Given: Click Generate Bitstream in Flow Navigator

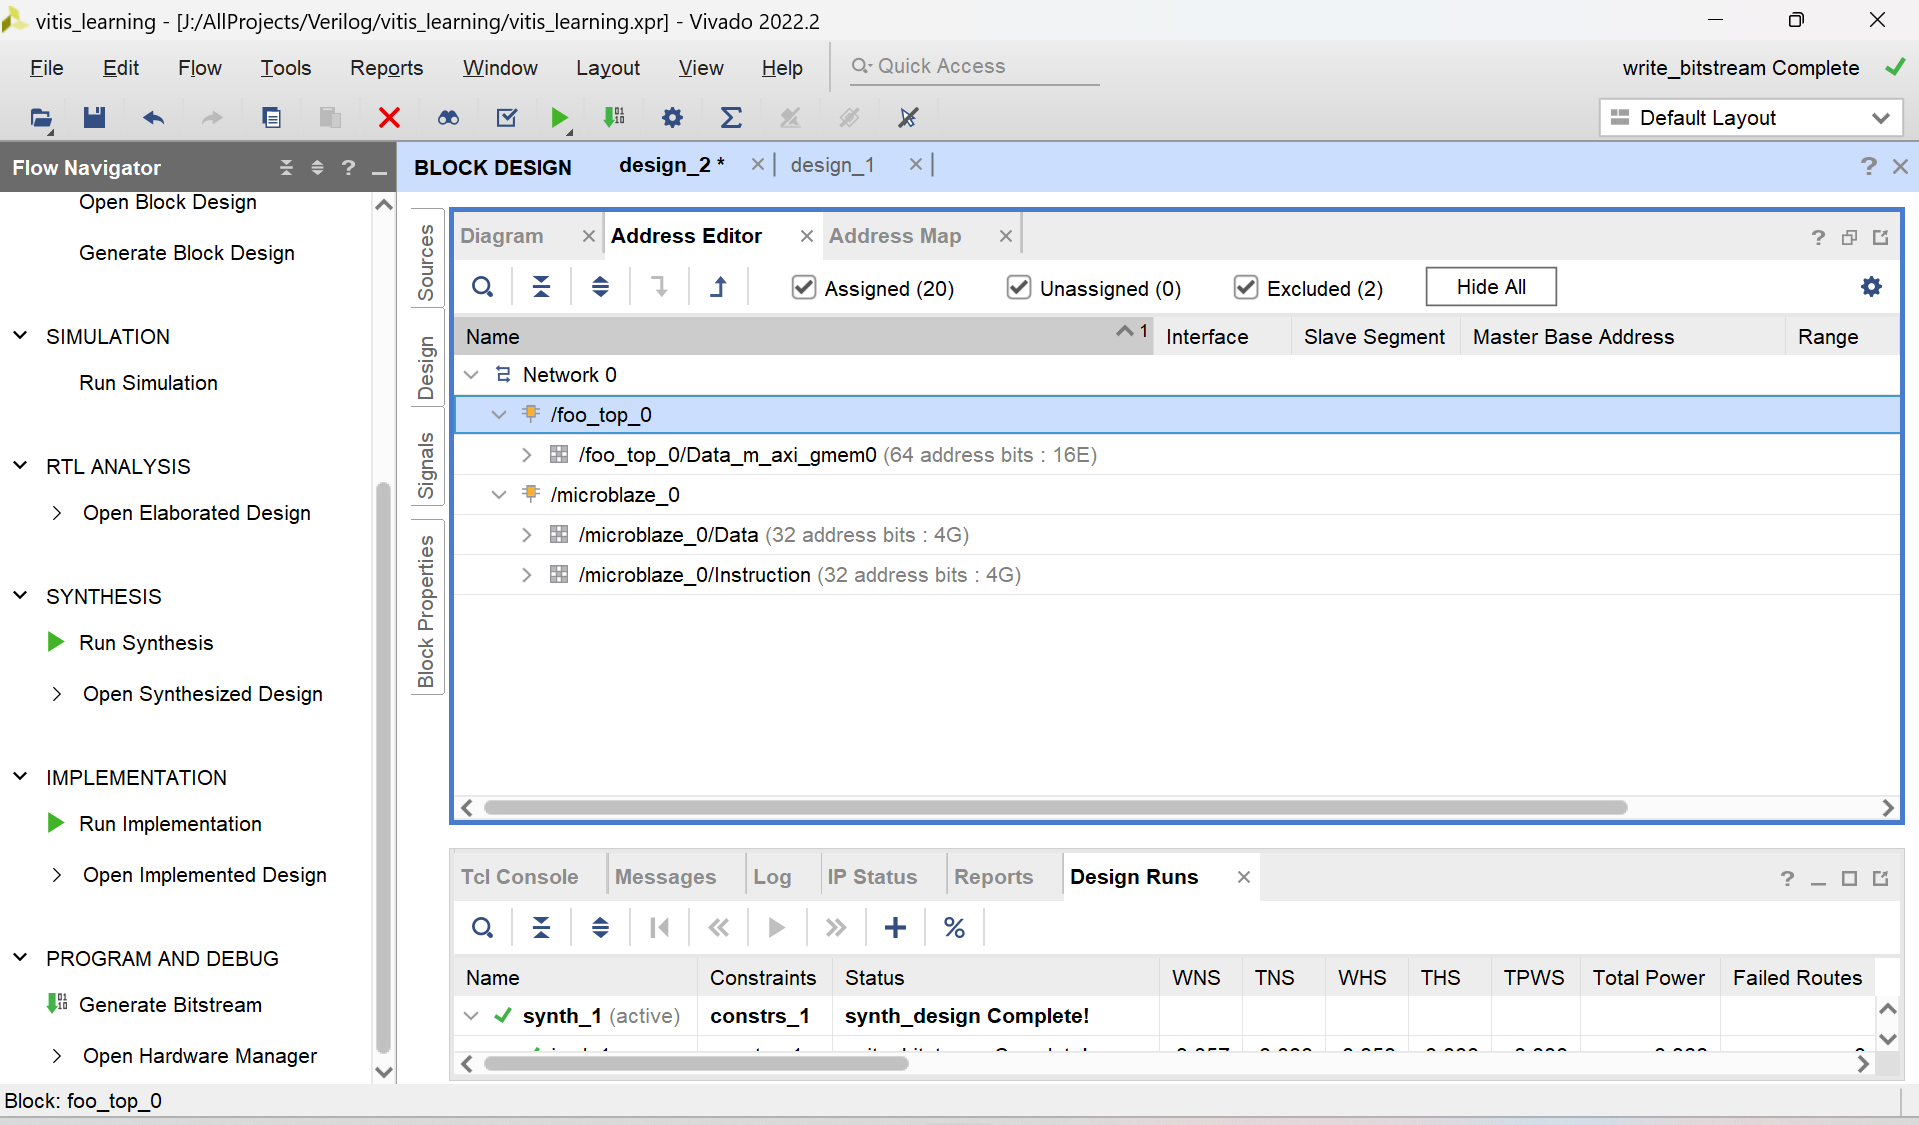Looking at the screenshot, I should pos(170,1005).
